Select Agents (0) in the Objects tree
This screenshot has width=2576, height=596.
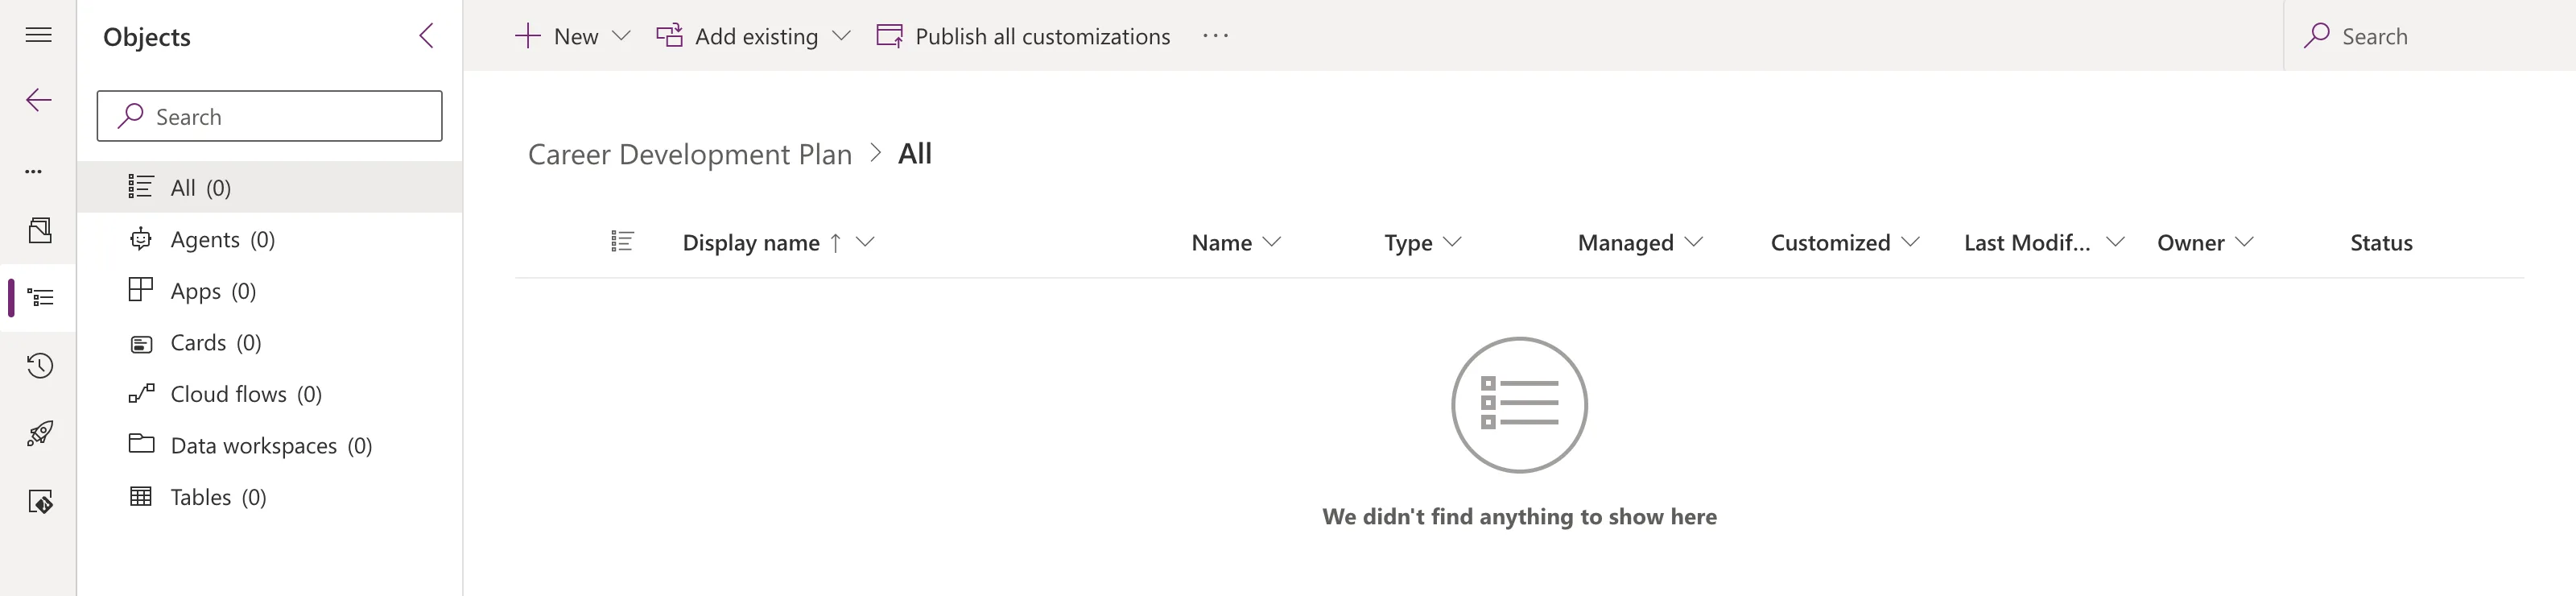point(270,239)
